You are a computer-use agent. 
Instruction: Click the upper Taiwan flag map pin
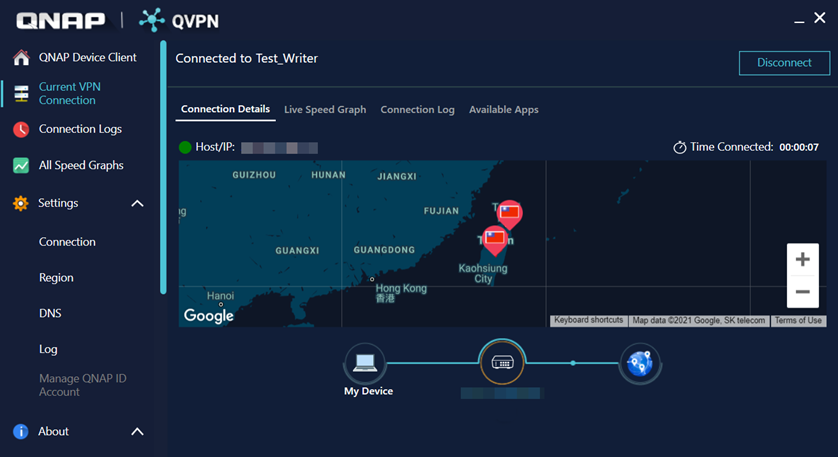click(x=509, y=214)
